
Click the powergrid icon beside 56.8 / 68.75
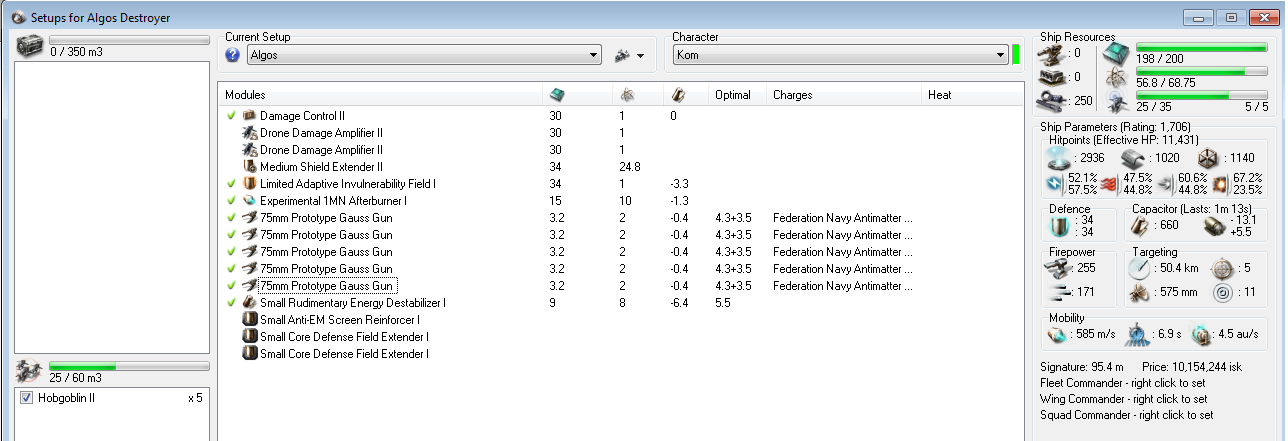tap(1115, 79)
